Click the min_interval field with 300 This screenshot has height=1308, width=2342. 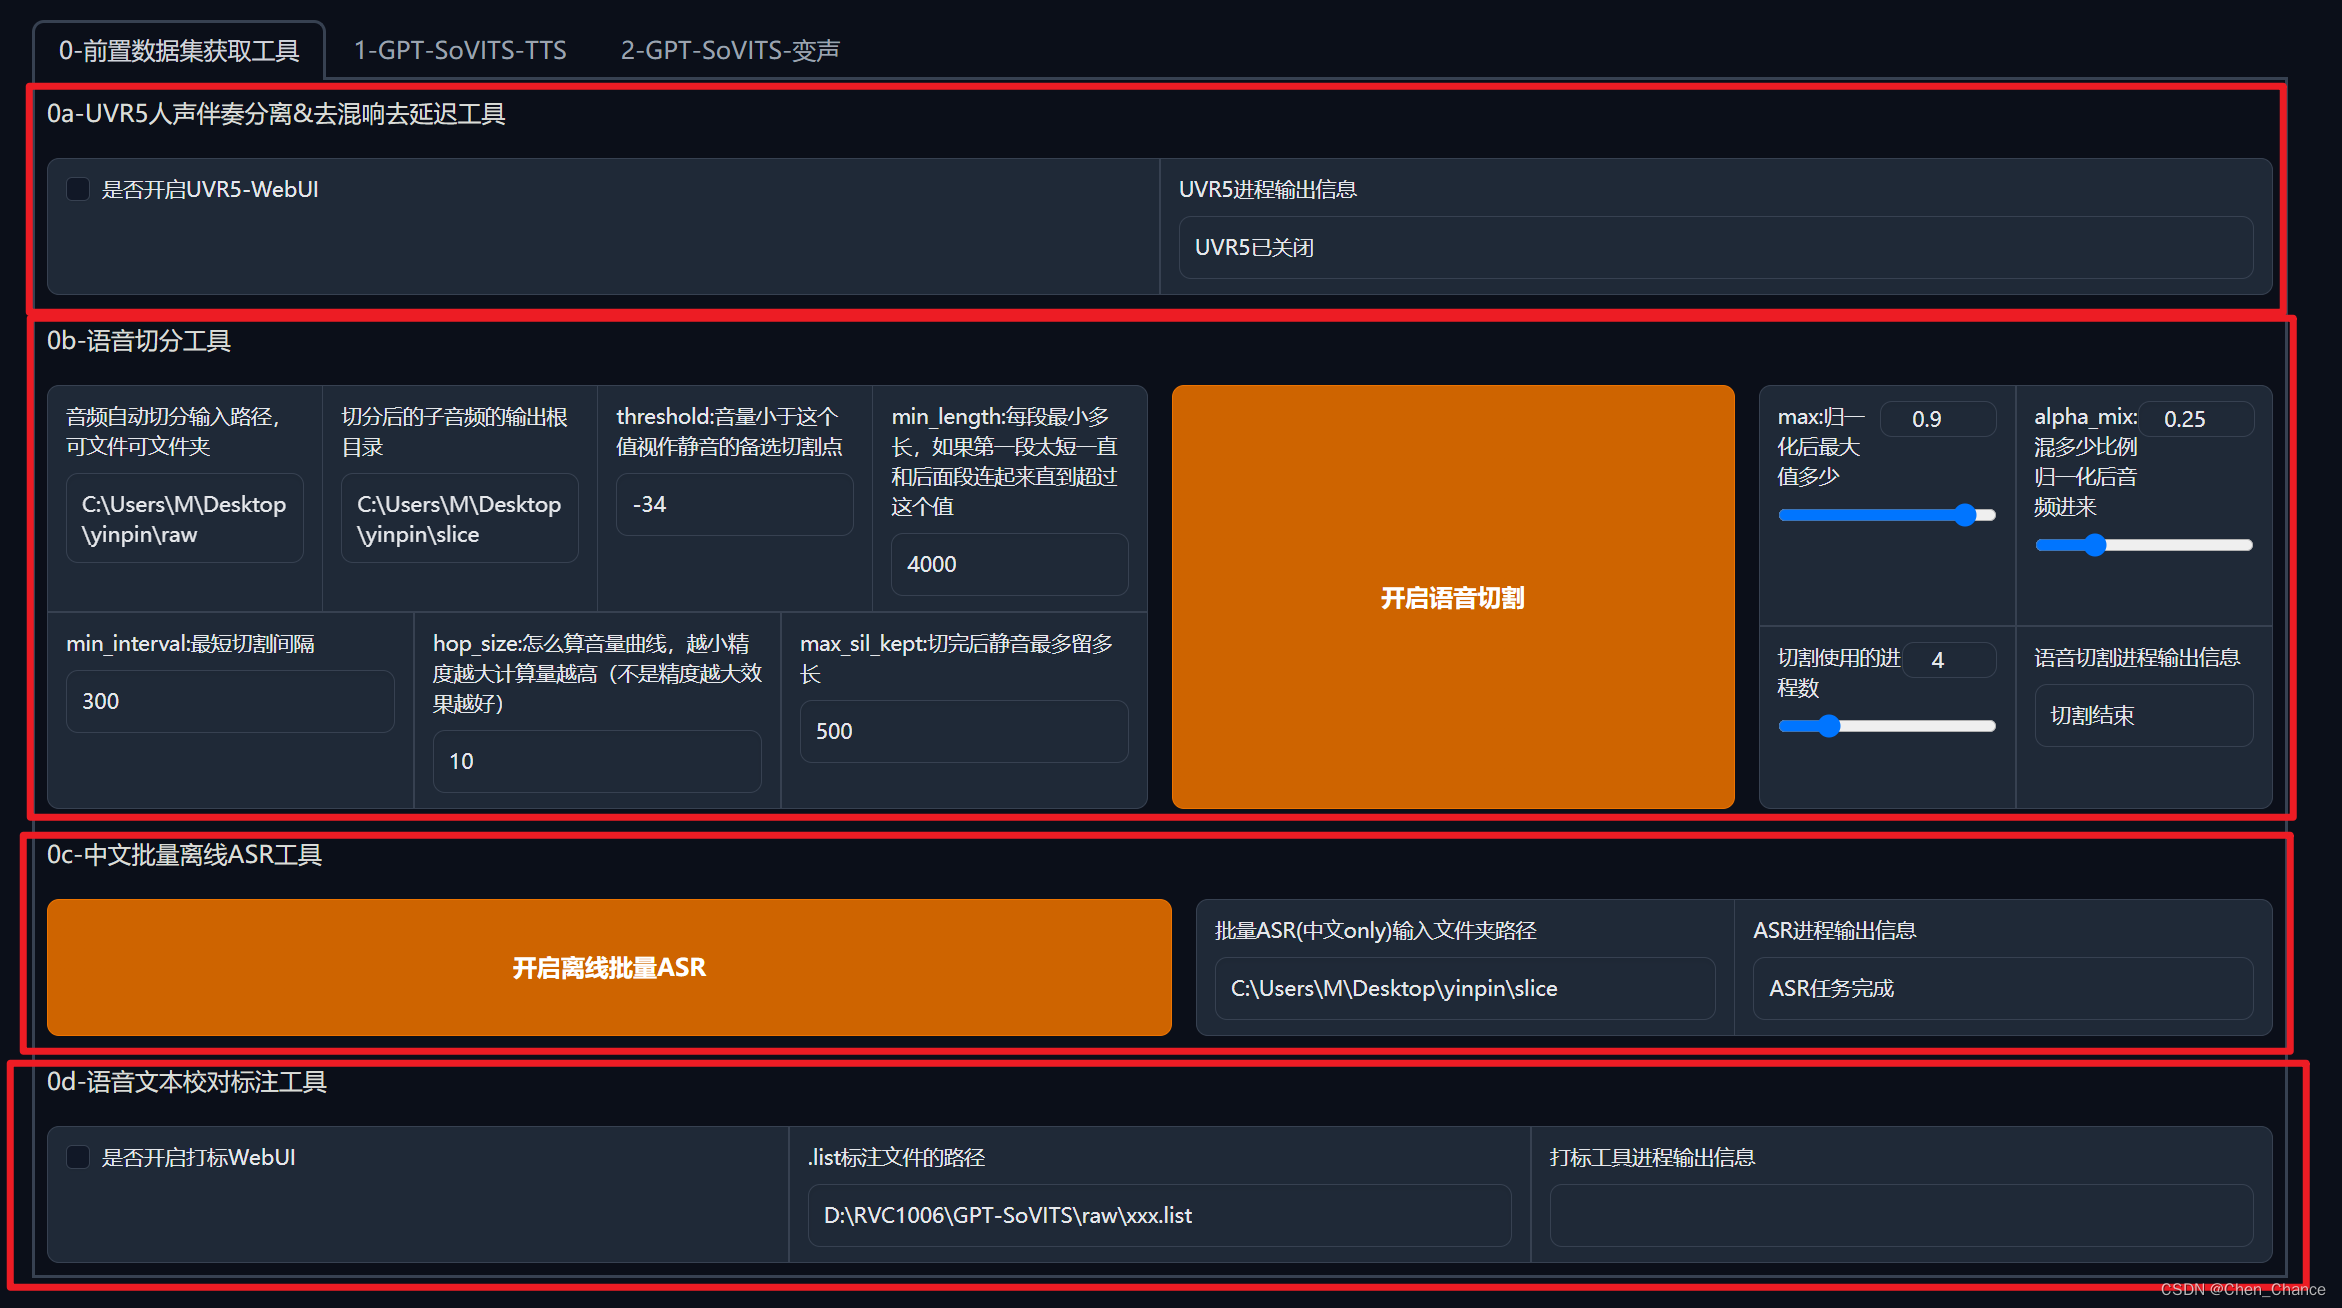[x=230, y=701]
